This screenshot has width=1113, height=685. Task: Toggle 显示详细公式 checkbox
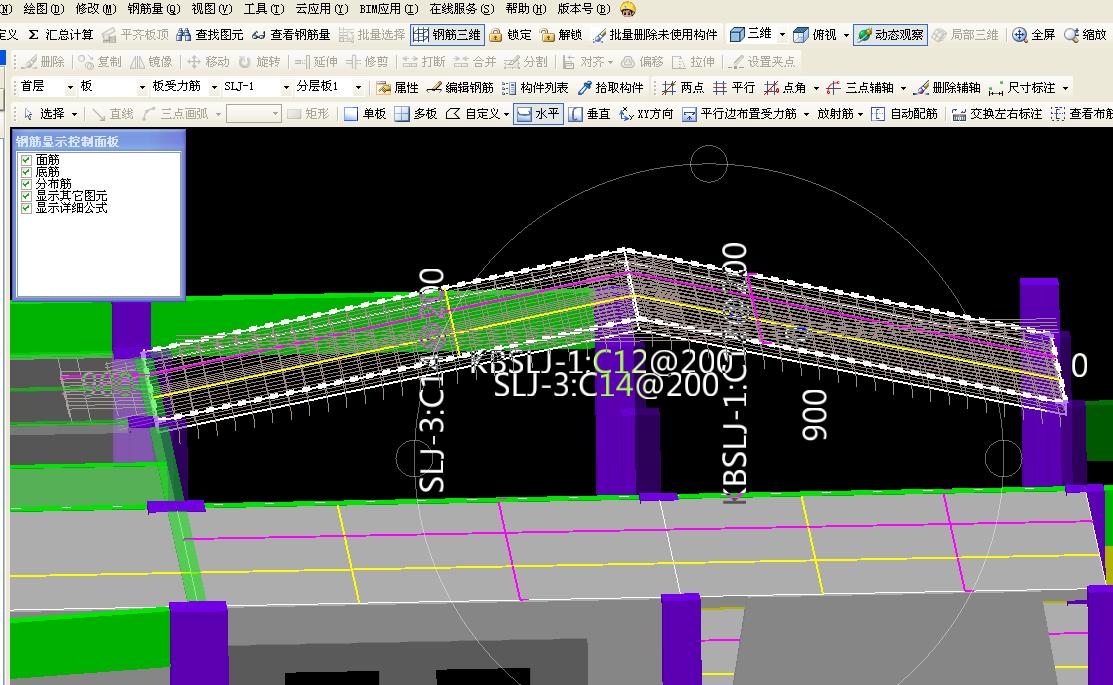[x=26, y=208]
